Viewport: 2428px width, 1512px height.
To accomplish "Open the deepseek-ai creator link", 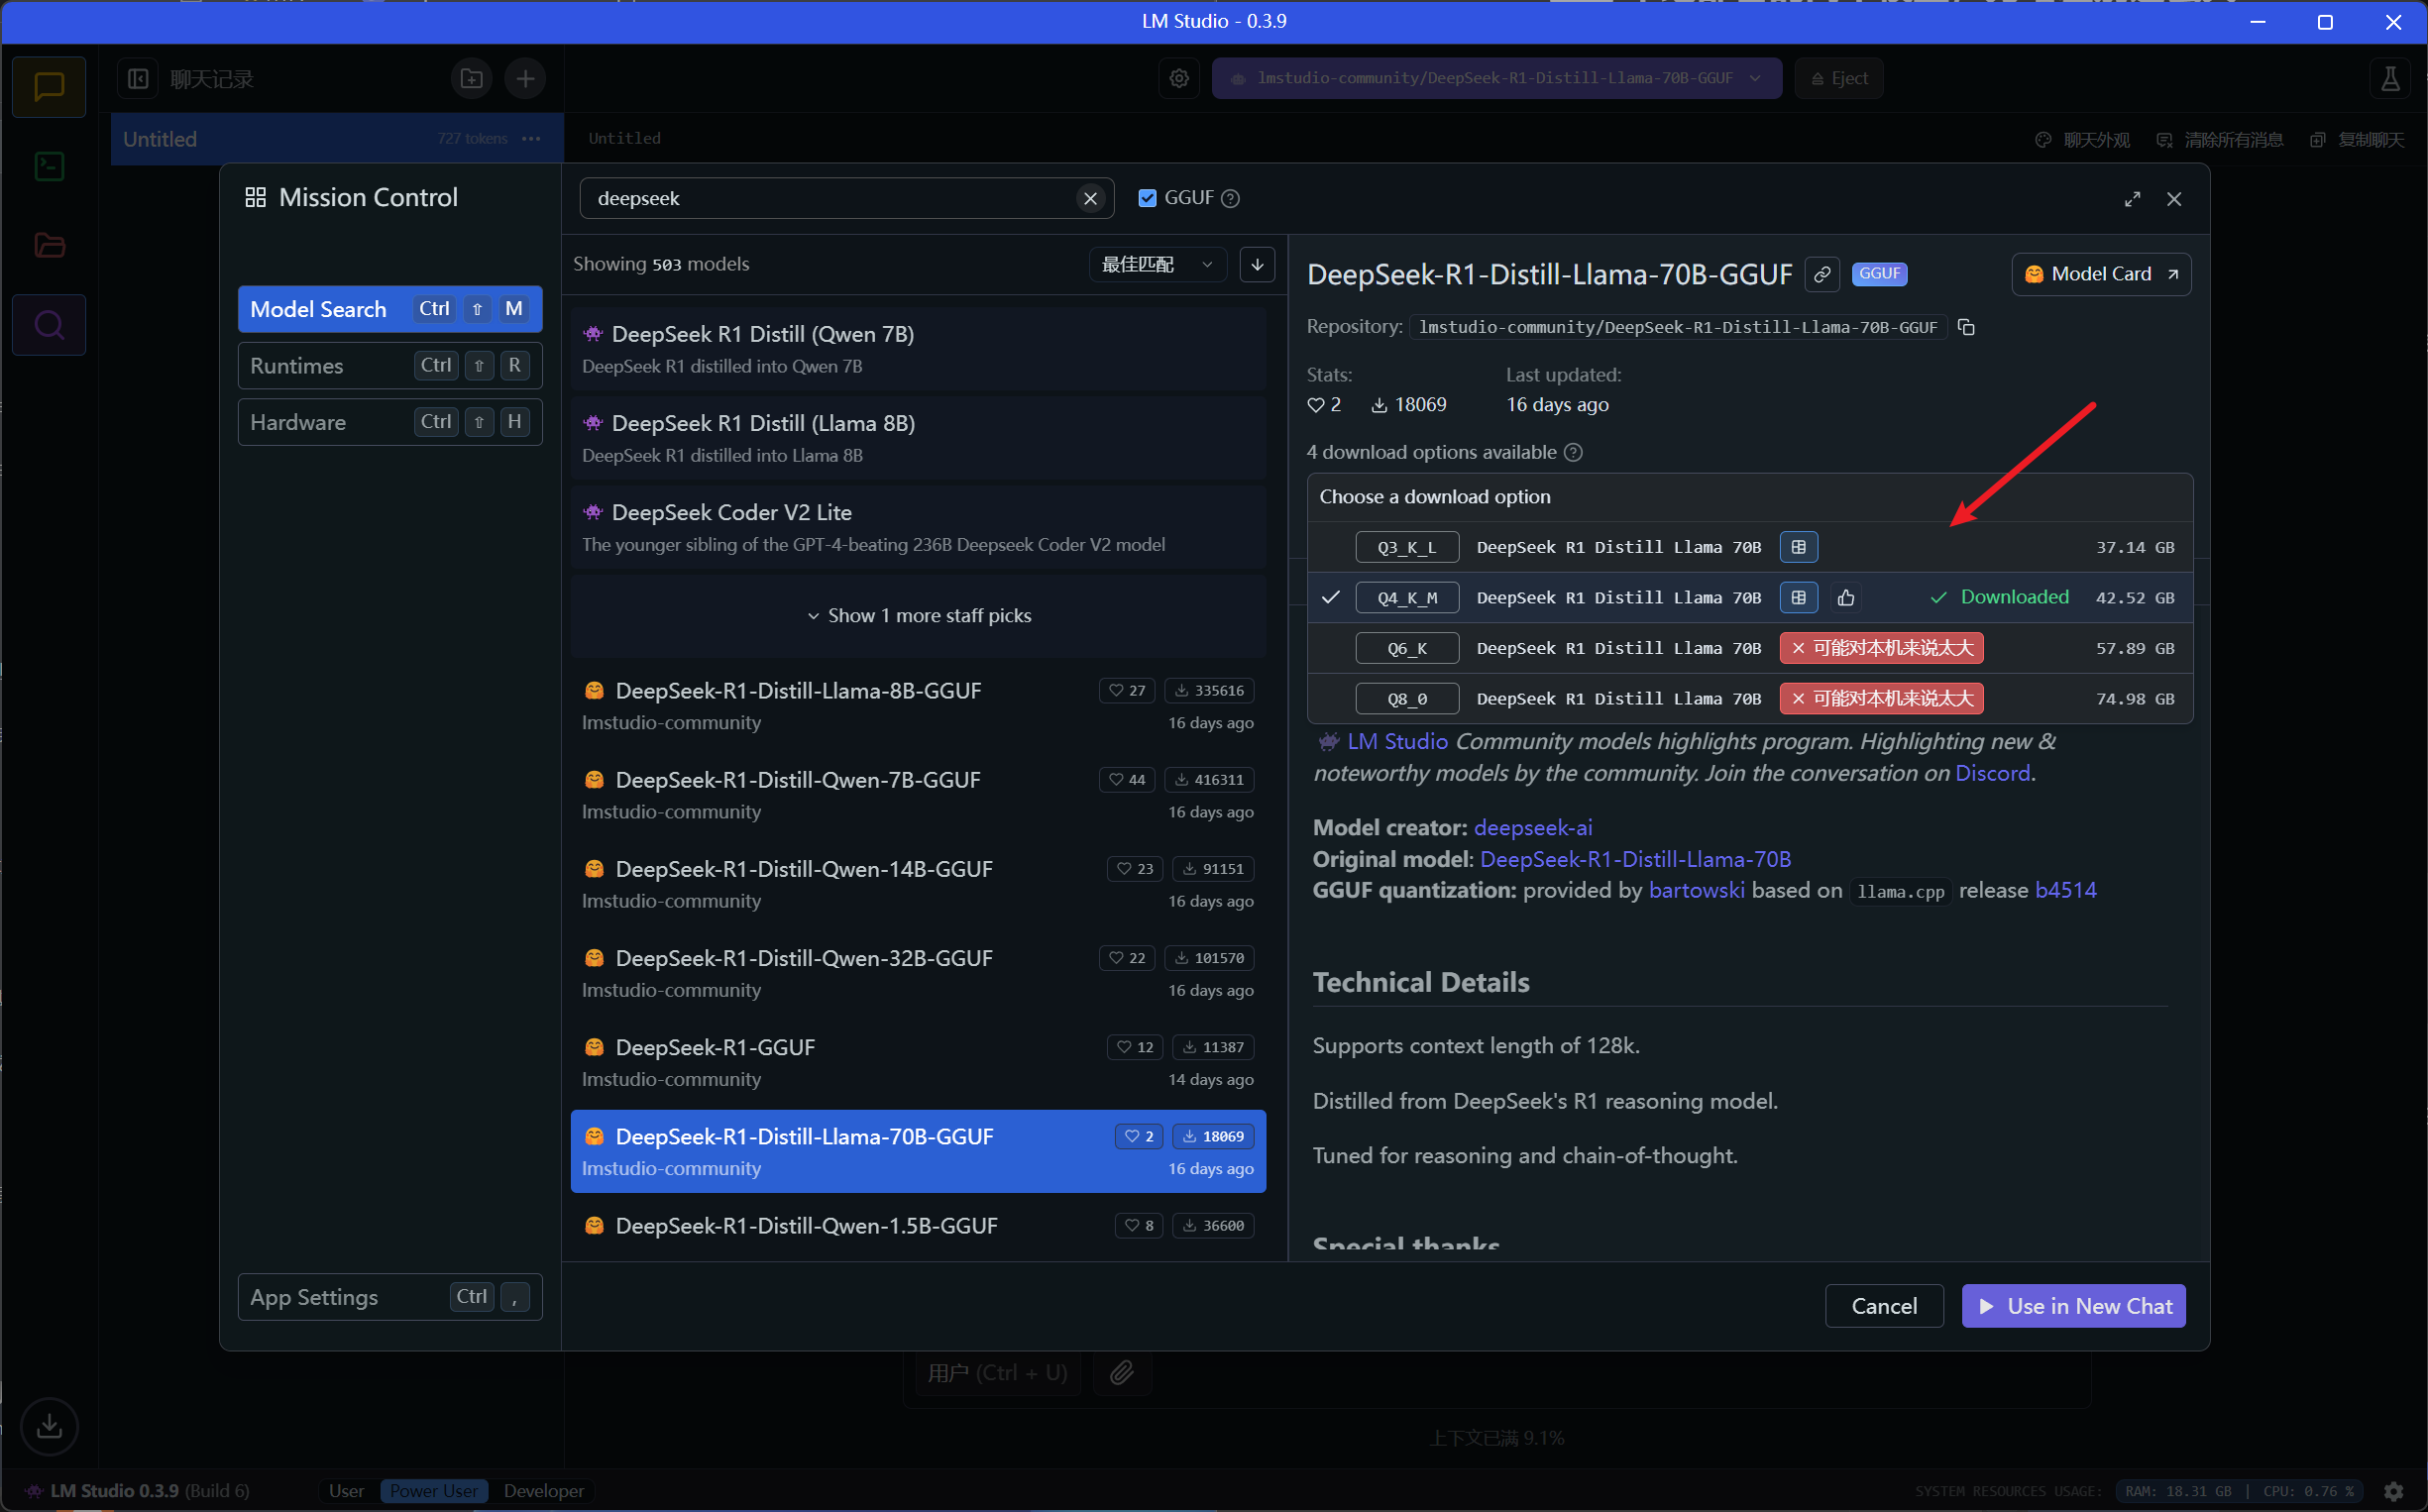I will [x=1533, y=828].
